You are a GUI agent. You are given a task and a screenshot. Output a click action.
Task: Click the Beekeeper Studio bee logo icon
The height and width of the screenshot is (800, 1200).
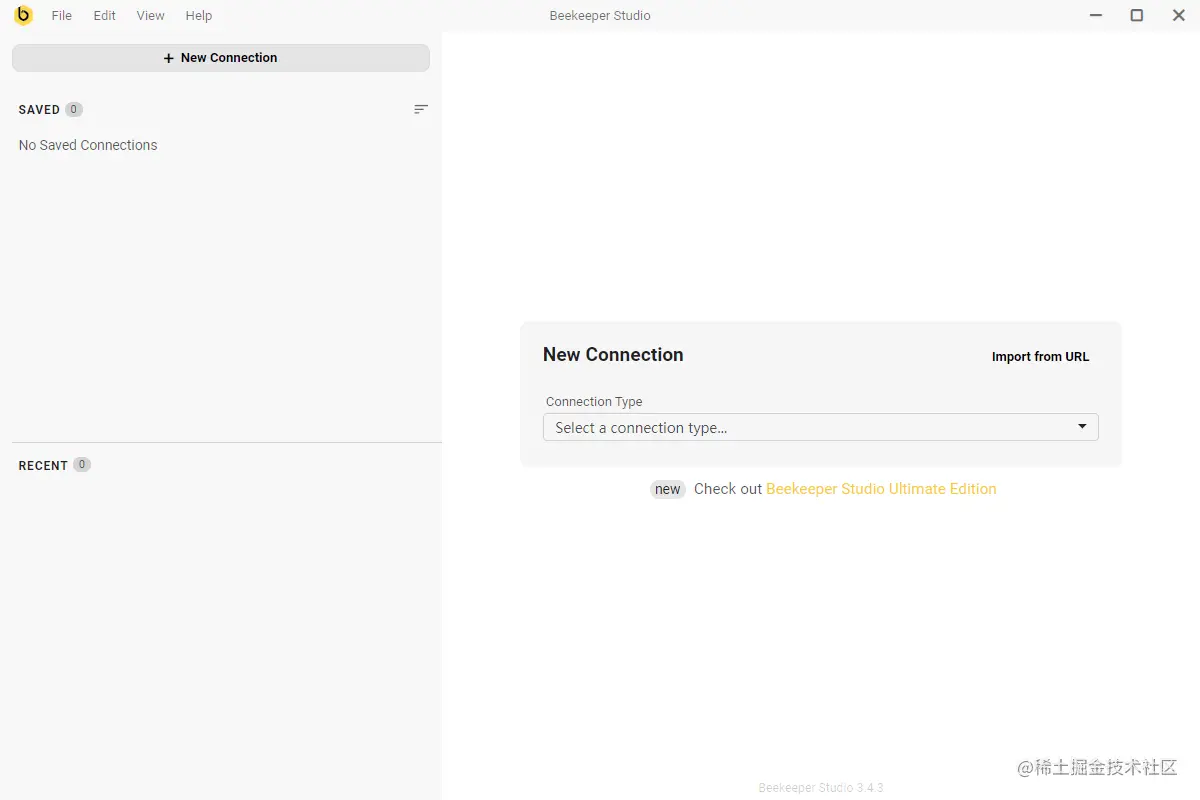pyautogui.click(x=23, y=15)
